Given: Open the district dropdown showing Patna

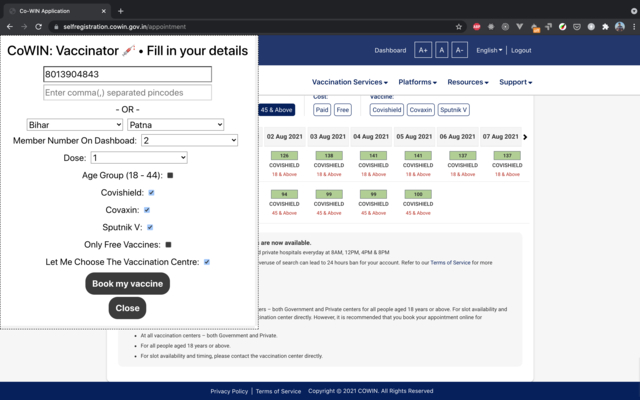Looking at the screenshot, I should (176, 124).
